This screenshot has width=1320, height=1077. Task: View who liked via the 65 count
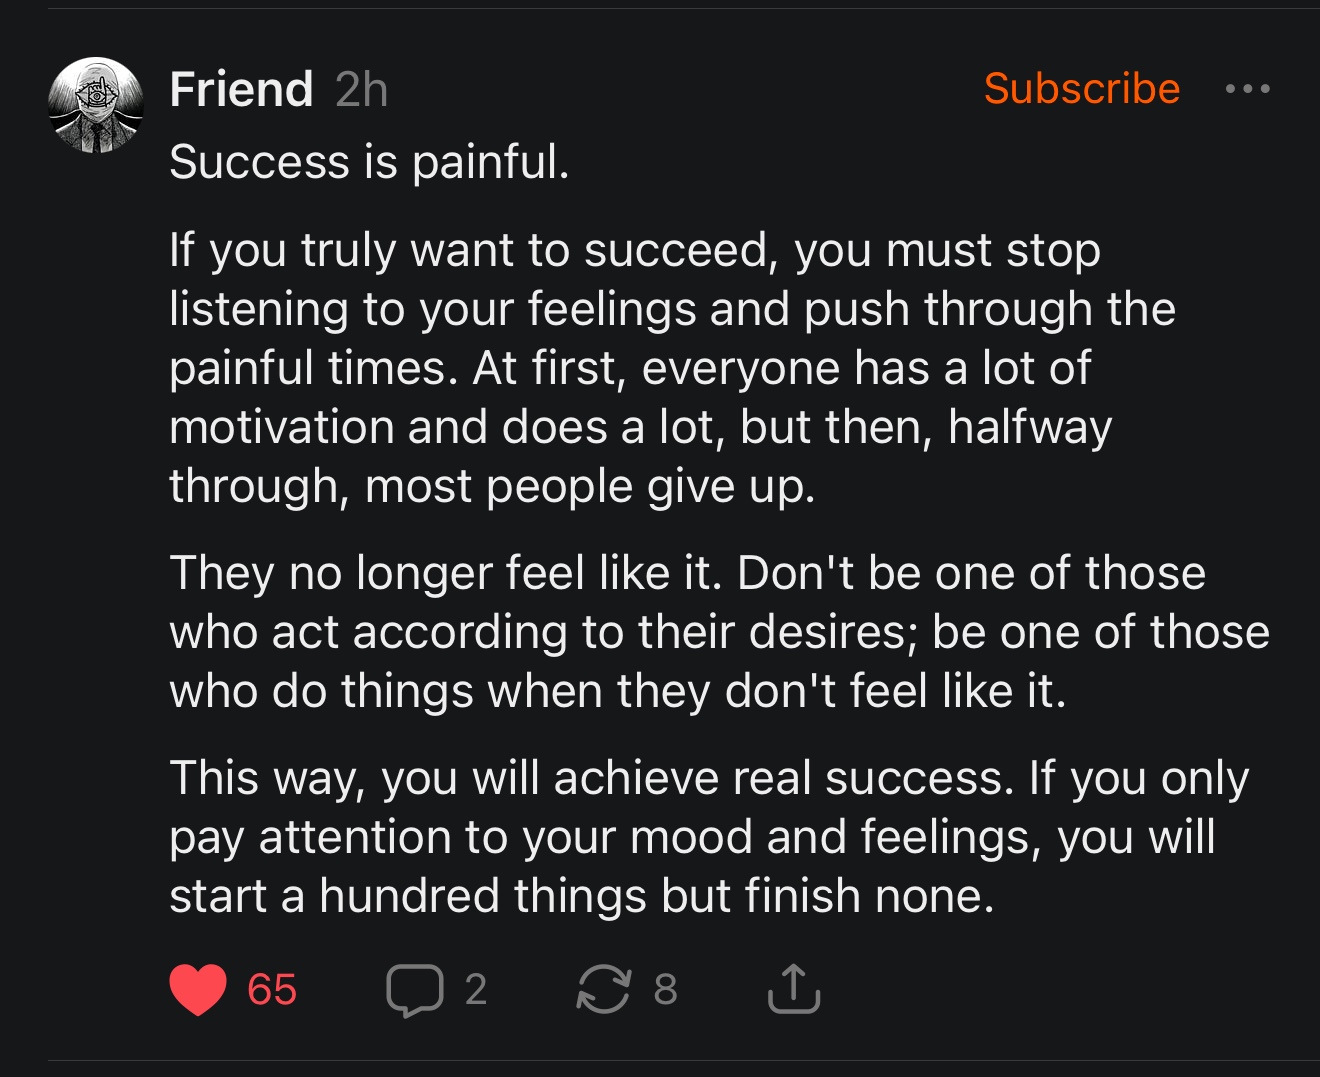[272, 989]
